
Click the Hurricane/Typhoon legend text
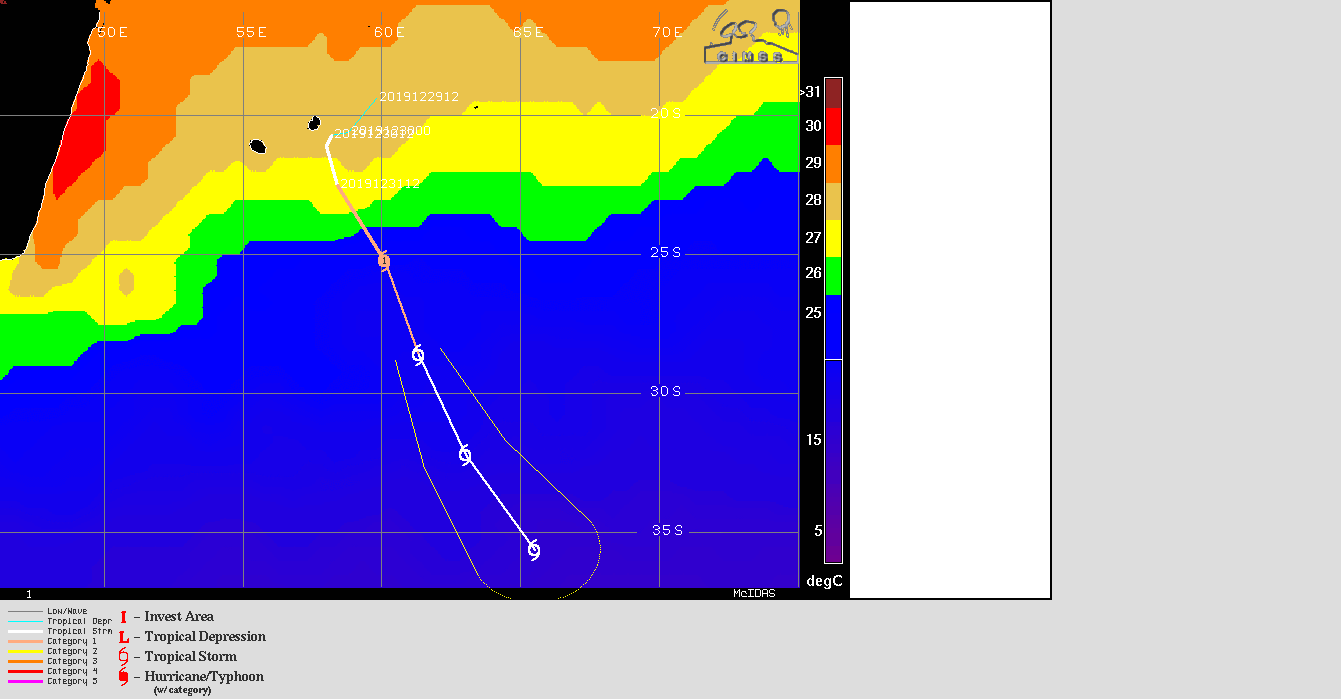point(204,677)
